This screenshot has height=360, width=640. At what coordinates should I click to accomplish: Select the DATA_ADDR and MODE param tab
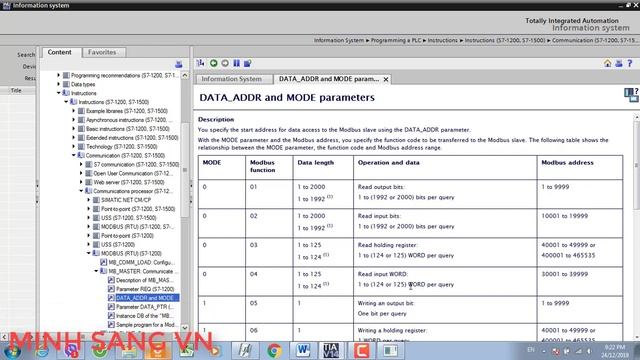[x=329, y=79]
